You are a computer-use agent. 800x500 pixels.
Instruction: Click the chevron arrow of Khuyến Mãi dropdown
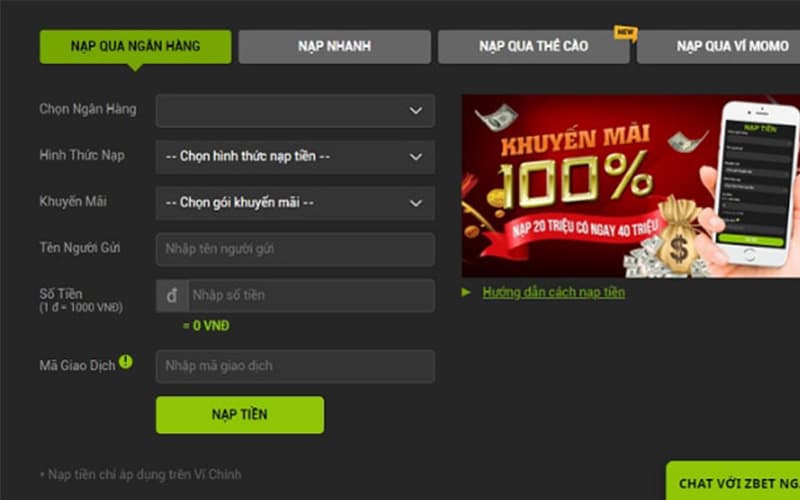point(416,203)
